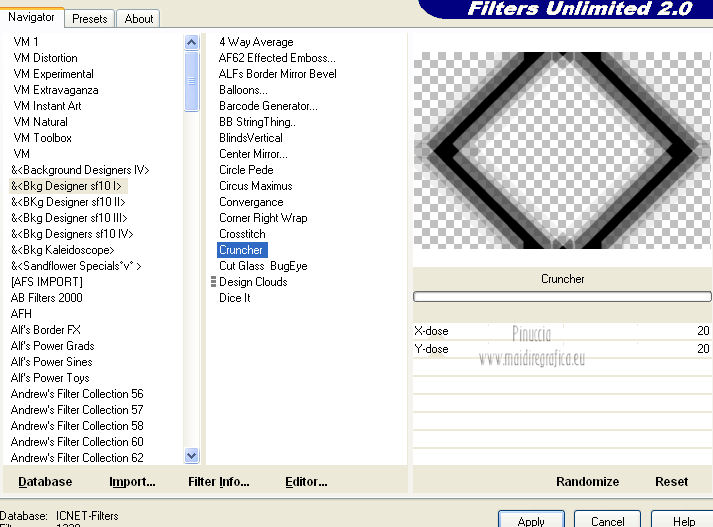Choose Cut Glass BugEye filter
The width and height of the screenshot is (713, 527).
pyautogui.click(x=263, y=266)
